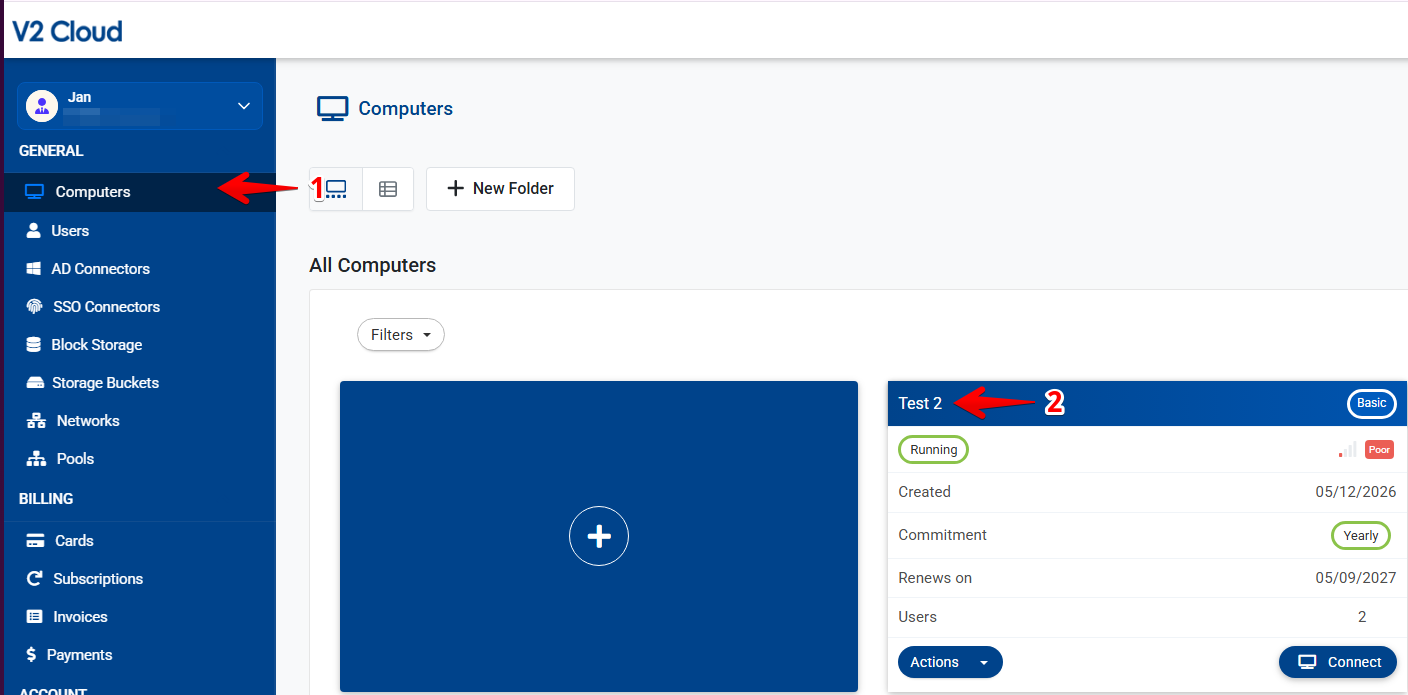Click the Running status badge
Viewport: 1408px width, 695px height.
[x=934, y=450]
